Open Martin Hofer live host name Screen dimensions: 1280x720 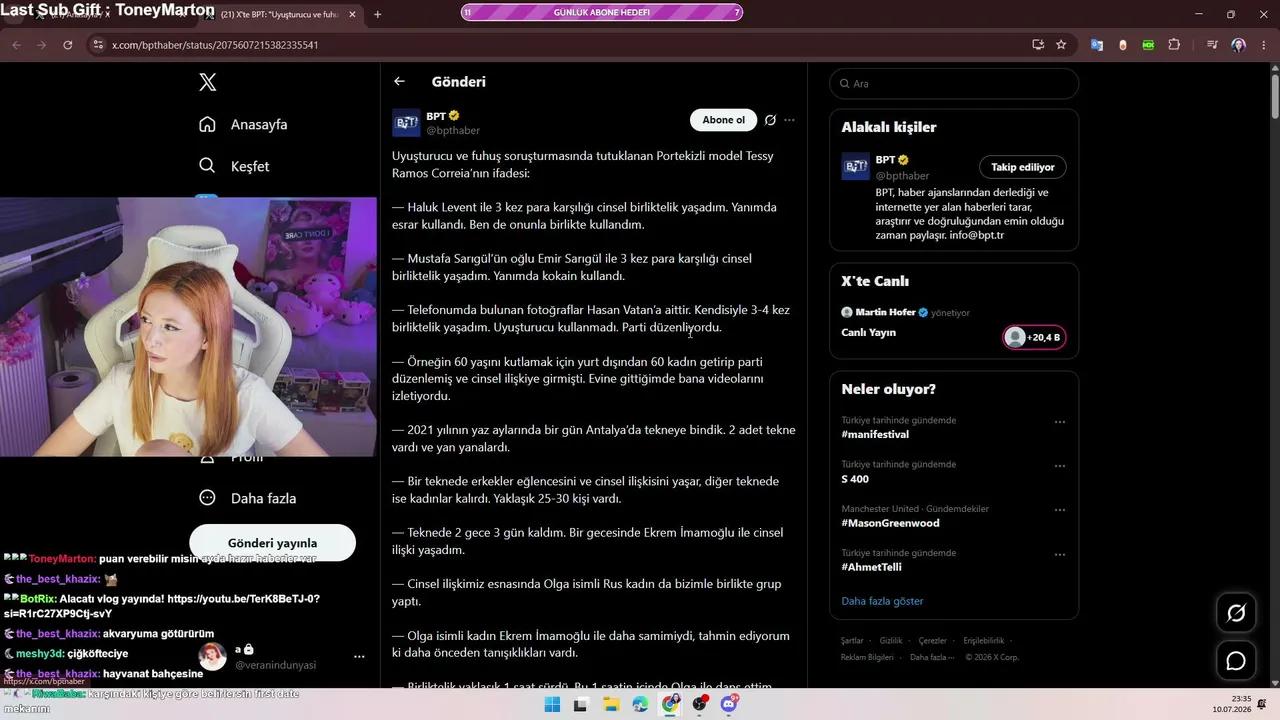click(x=885, y=312)
